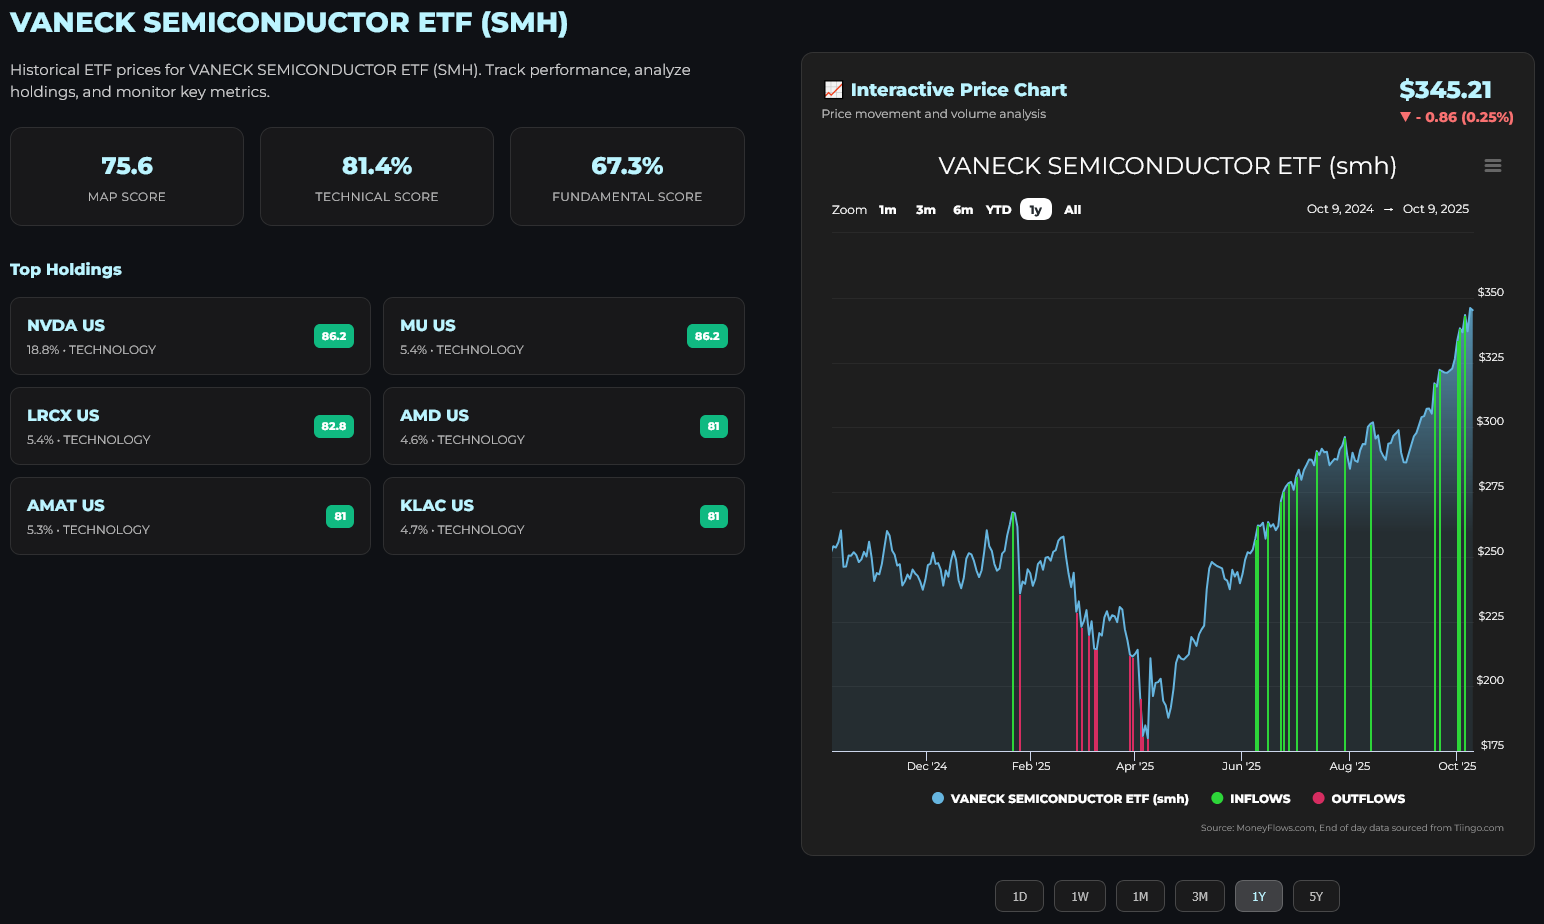Pick the 3M timeframe button below chart

point(1200,896)
